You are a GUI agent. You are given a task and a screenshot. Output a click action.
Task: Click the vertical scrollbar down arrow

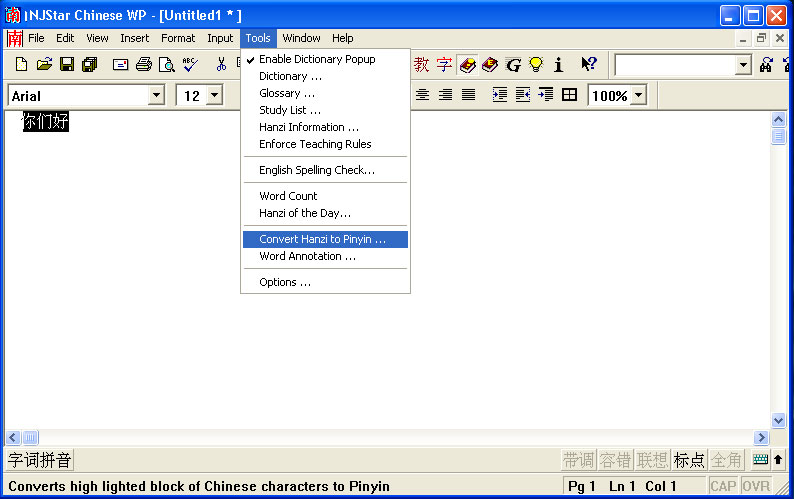pyautogui.click(x=778, y=420)
